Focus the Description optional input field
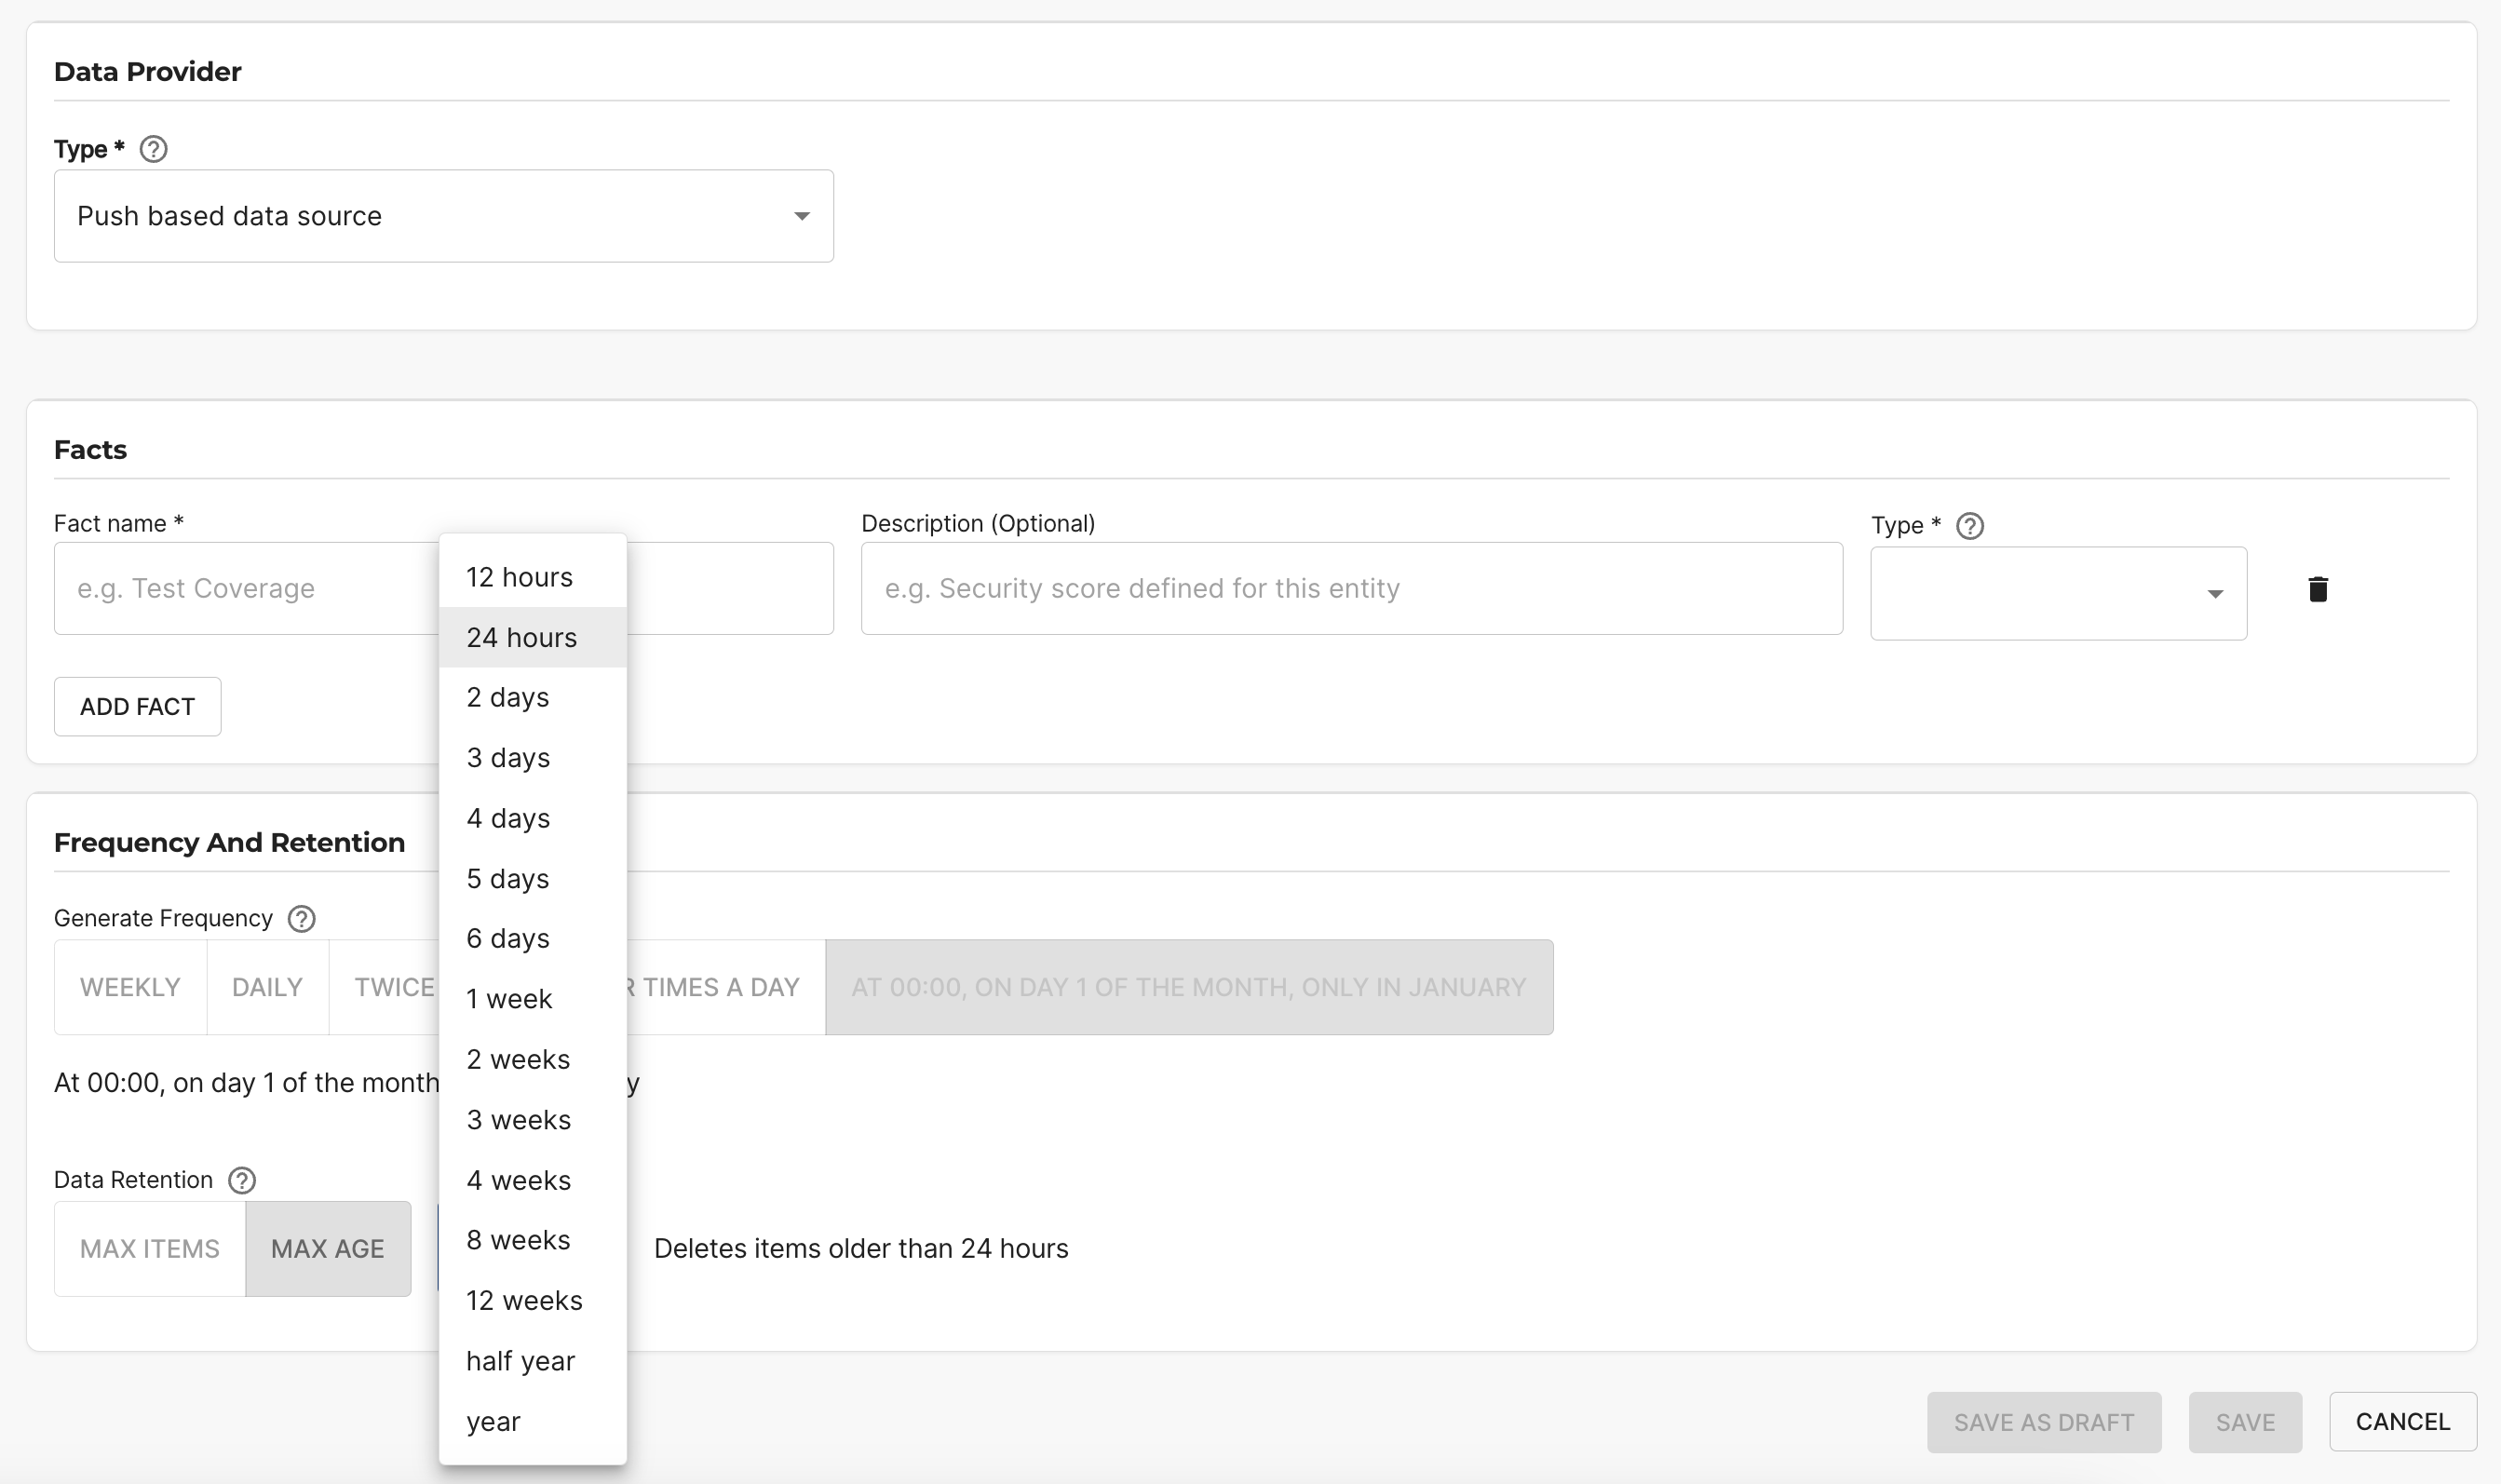2501x1484 pixels. pos(1350,588)
